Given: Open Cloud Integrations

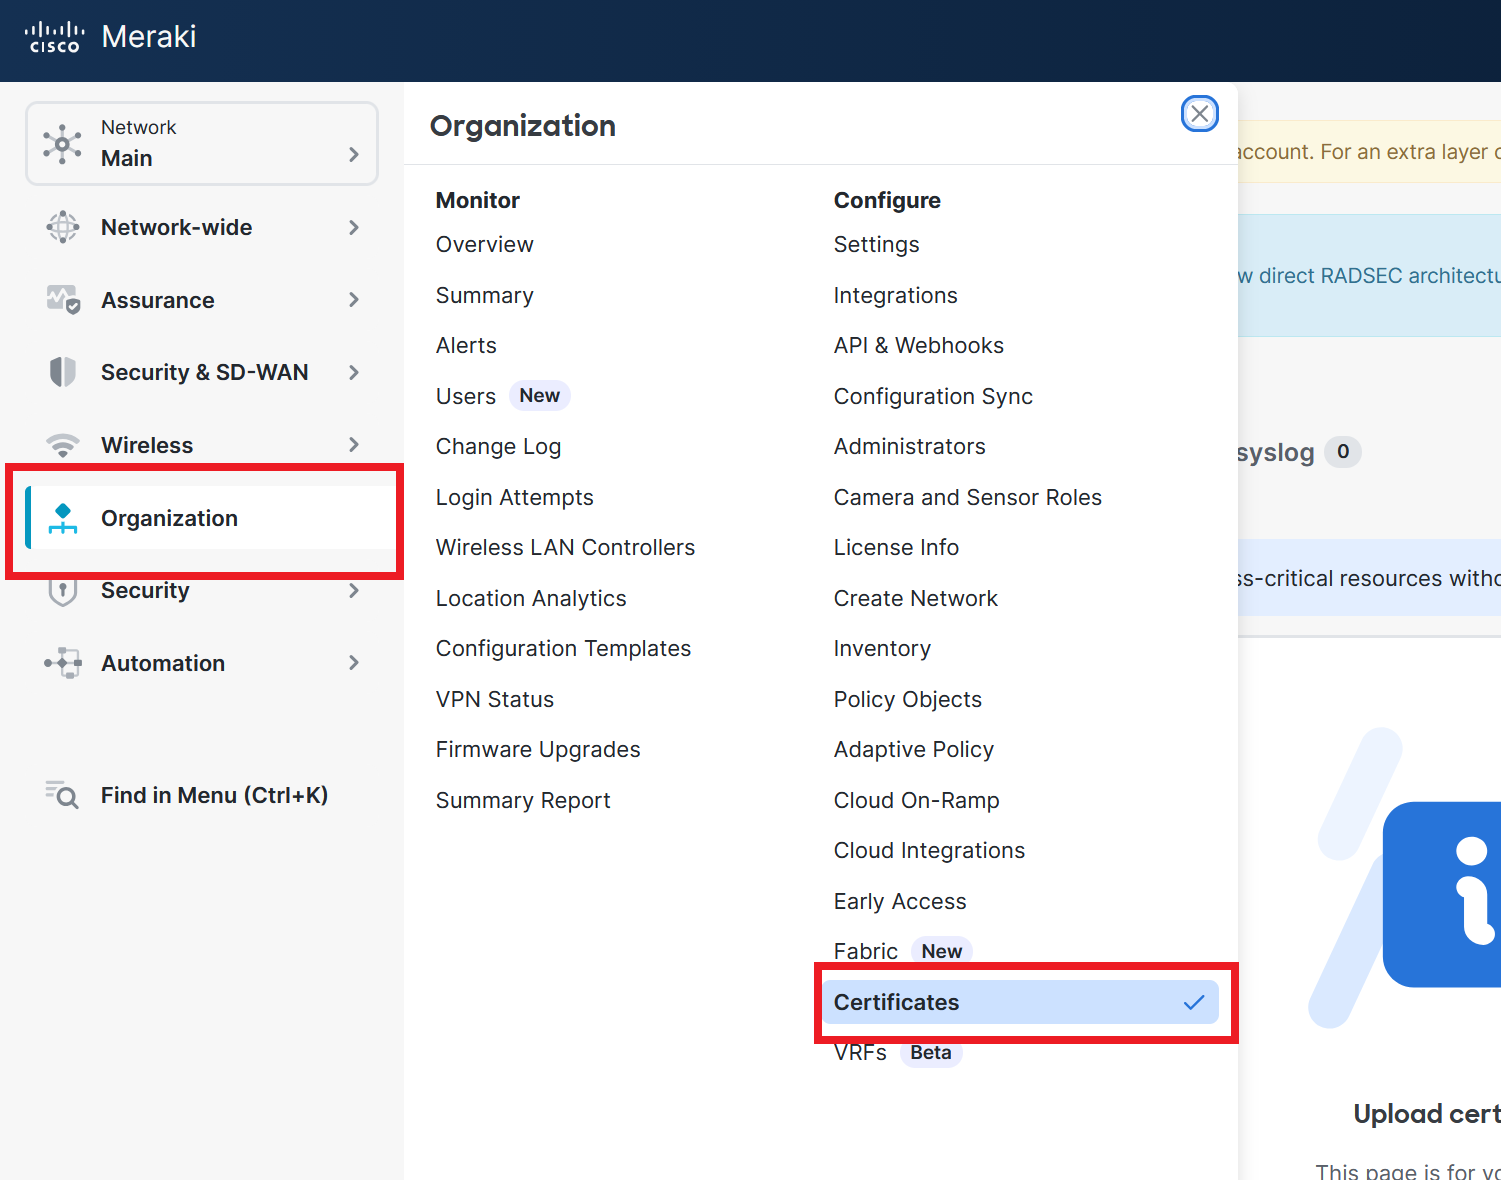Looking at the screenshot, I should 929,850.
